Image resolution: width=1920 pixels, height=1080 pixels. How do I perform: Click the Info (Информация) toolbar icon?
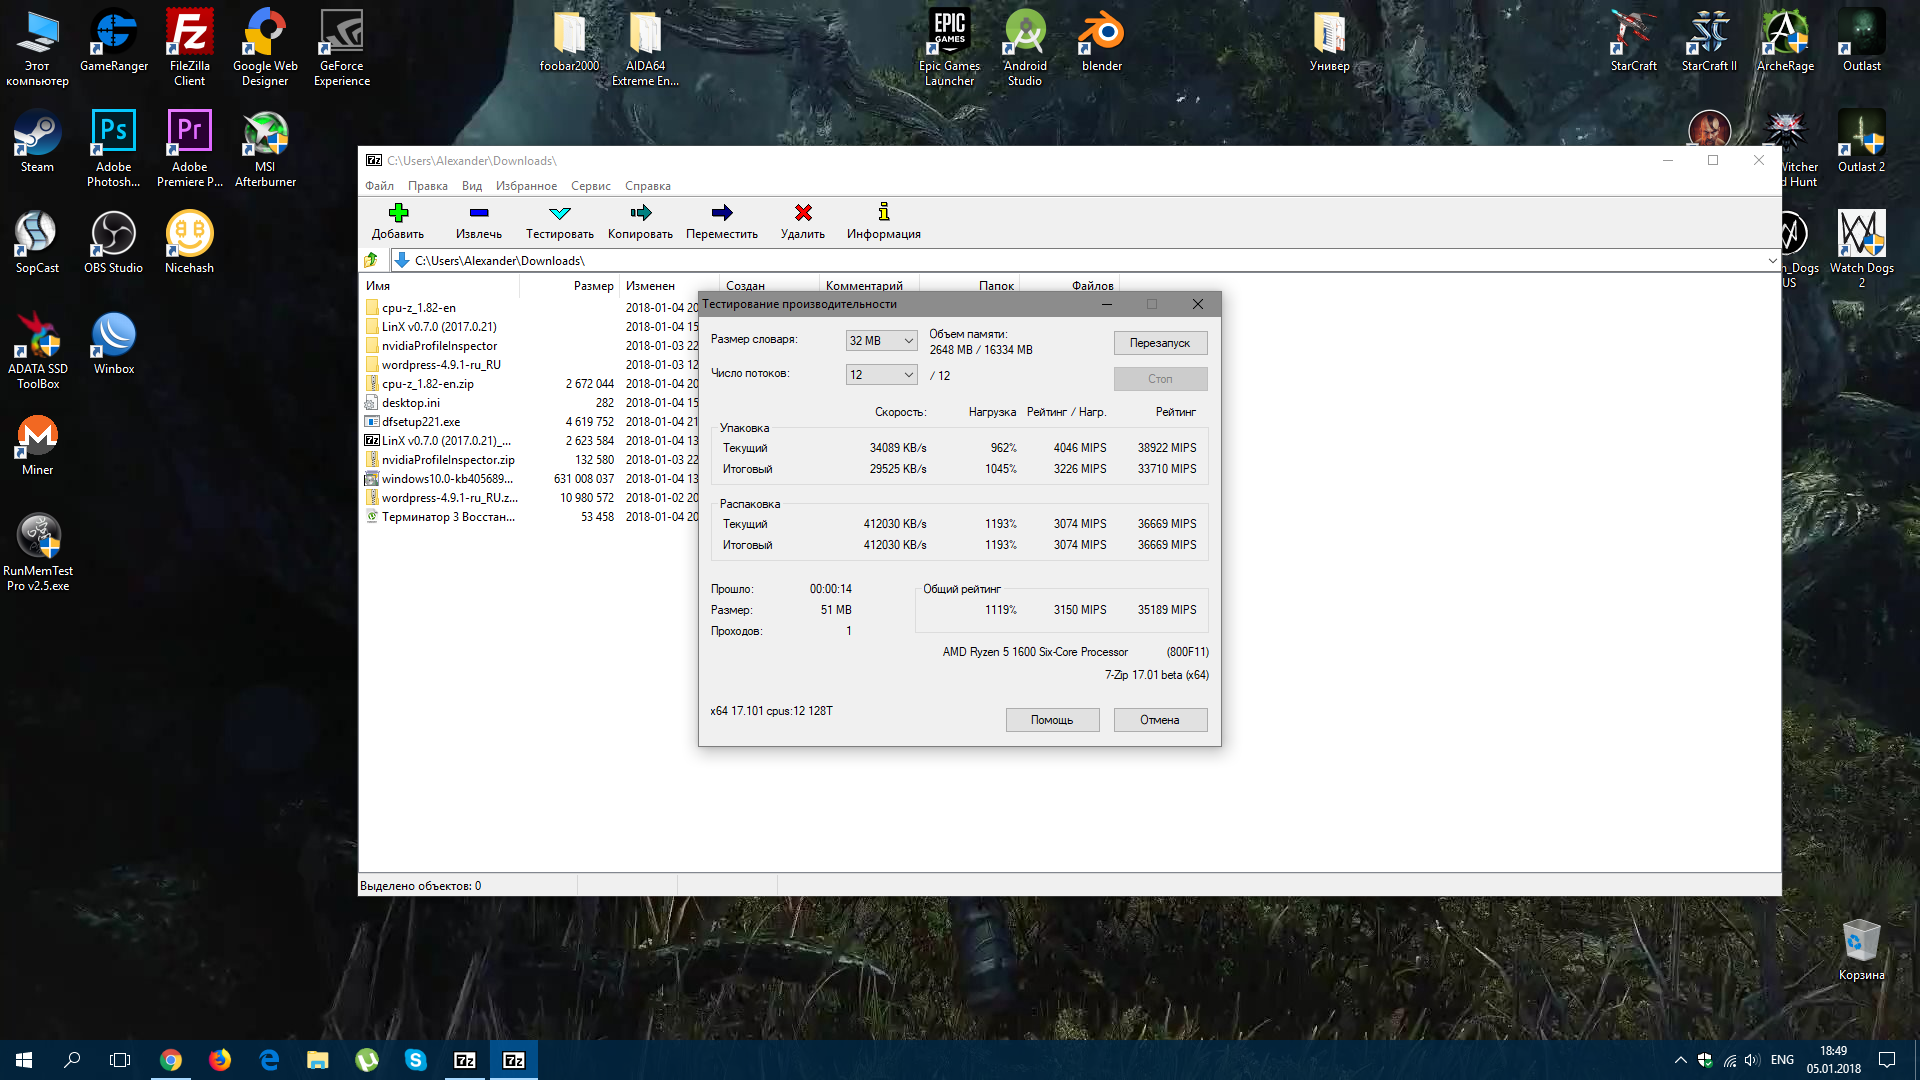tap(883, 213)
